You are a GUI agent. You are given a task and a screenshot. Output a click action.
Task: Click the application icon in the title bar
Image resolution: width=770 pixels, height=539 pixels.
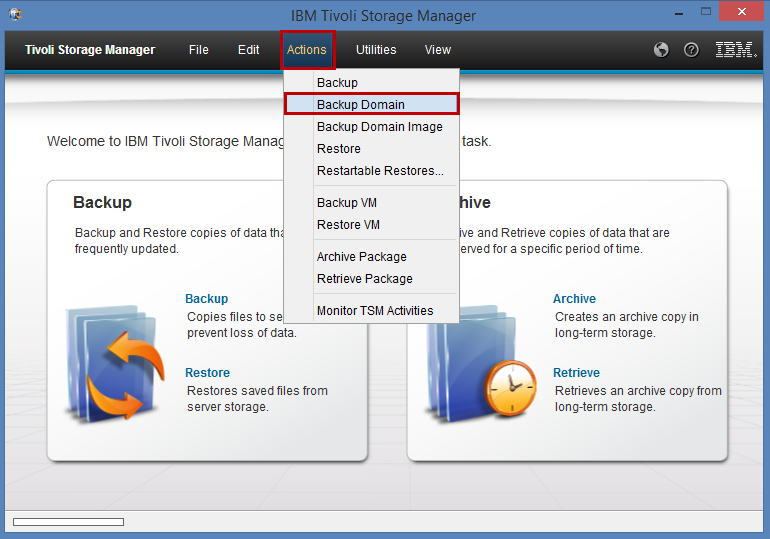point(15,14)
